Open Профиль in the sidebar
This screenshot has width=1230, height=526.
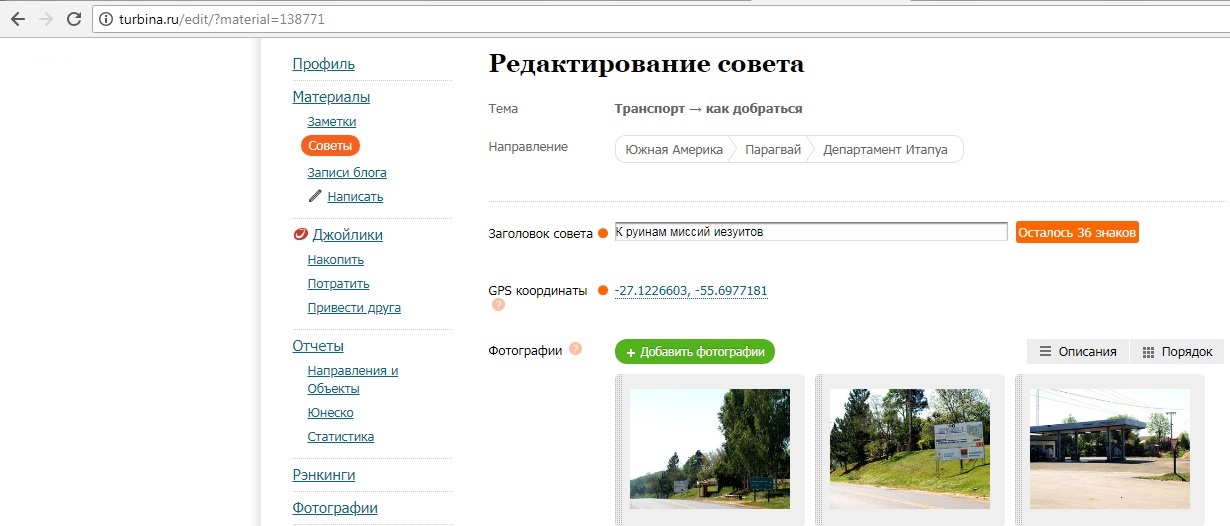tap(323, 64)
